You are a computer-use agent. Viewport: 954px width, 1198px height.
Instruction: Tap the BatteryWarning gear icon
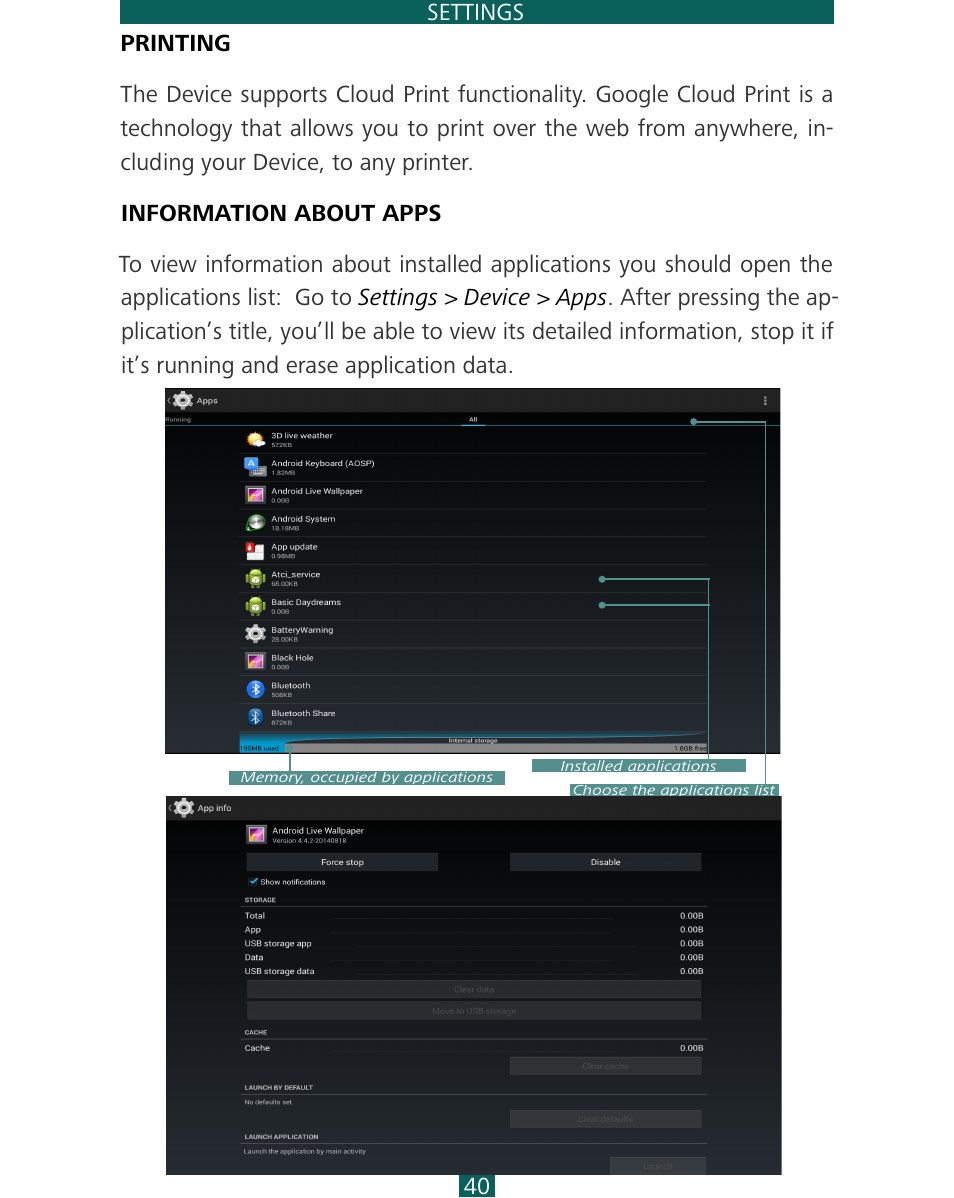(x=255, y=633)
